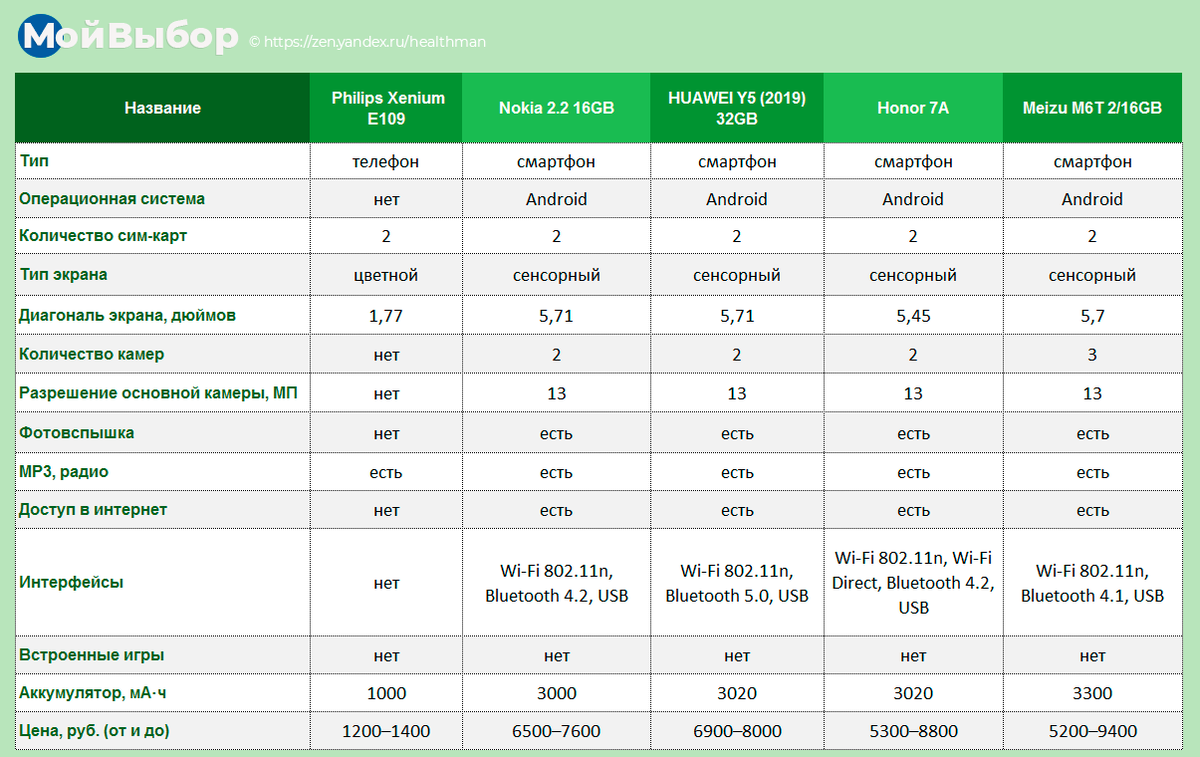Viewport: 1200px width, 757px height.
Task: Select Philips operating system cell нет
Action: click(x=386, y=199)
